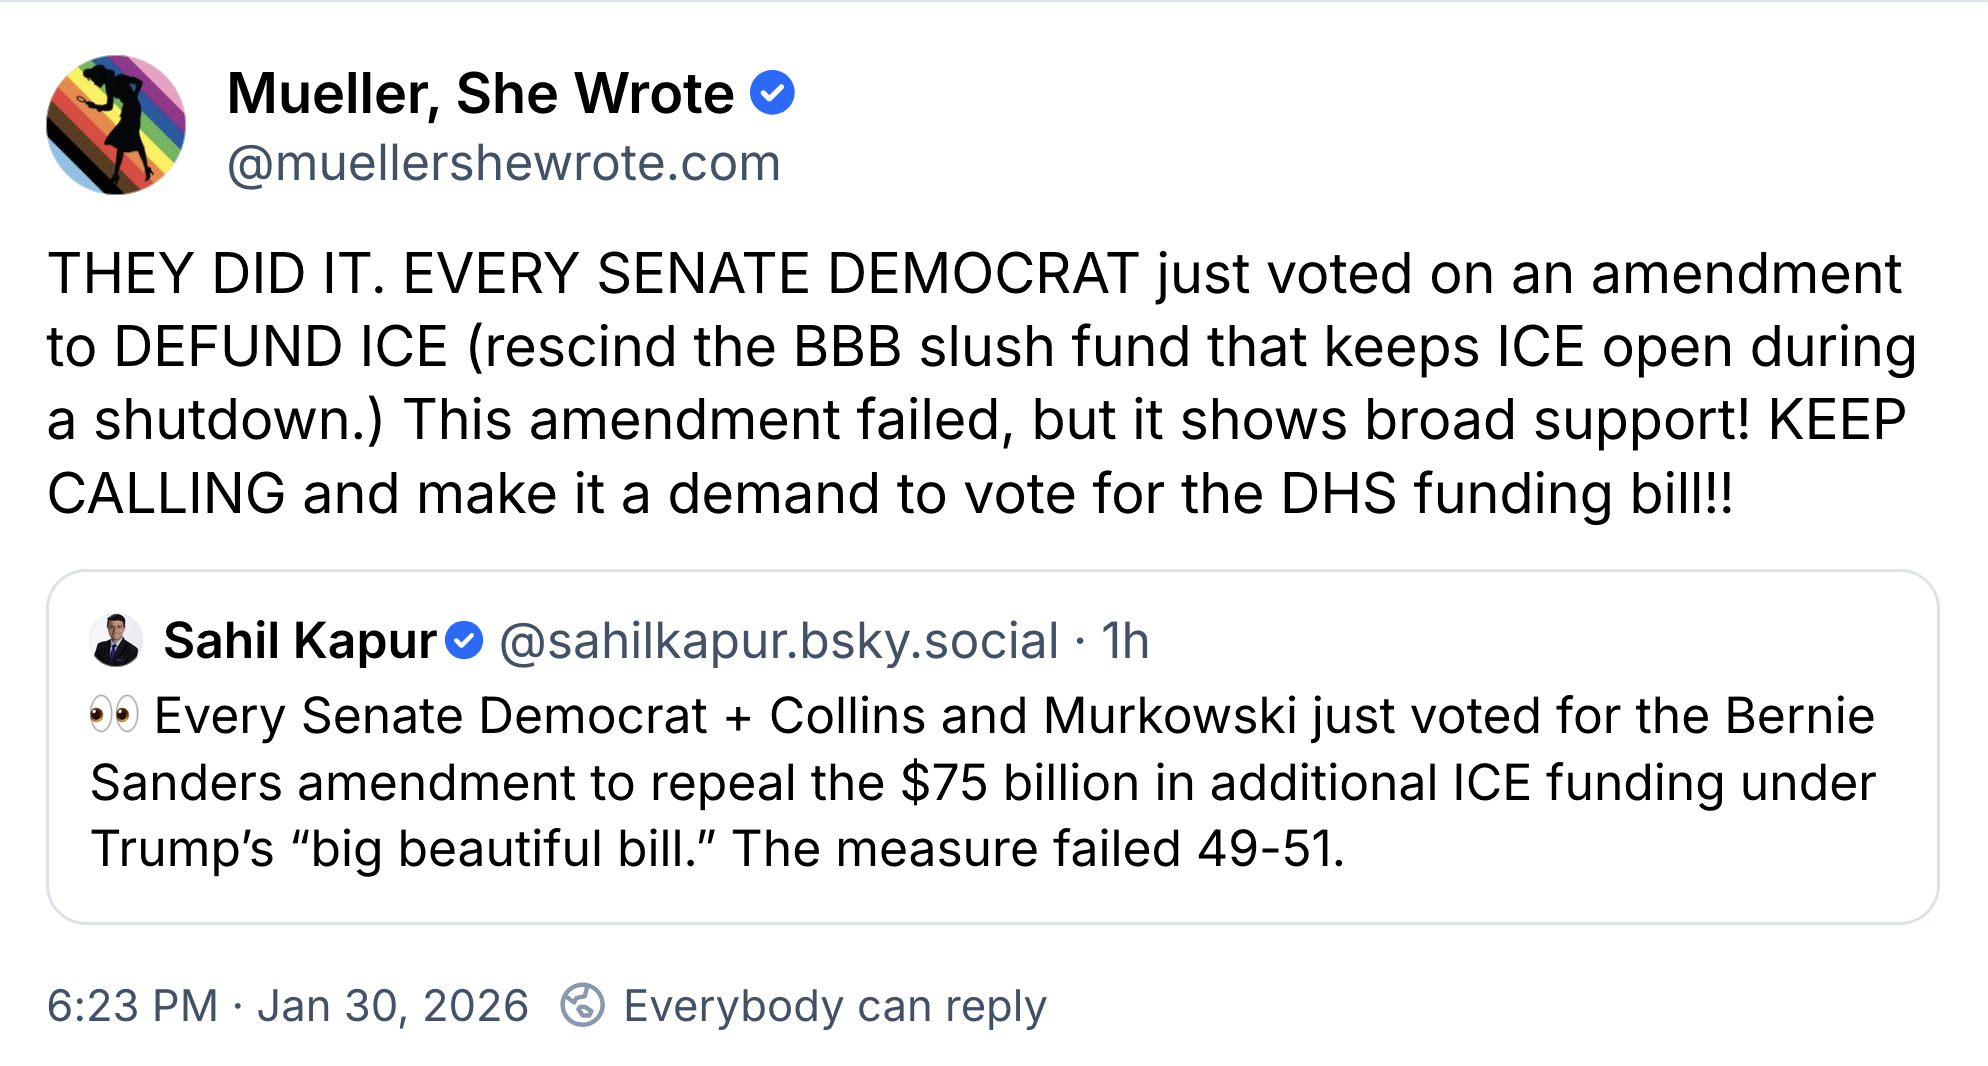
Task: Open the @sahilkapur.bsky.social handle
Action: (x=778, y=641)
